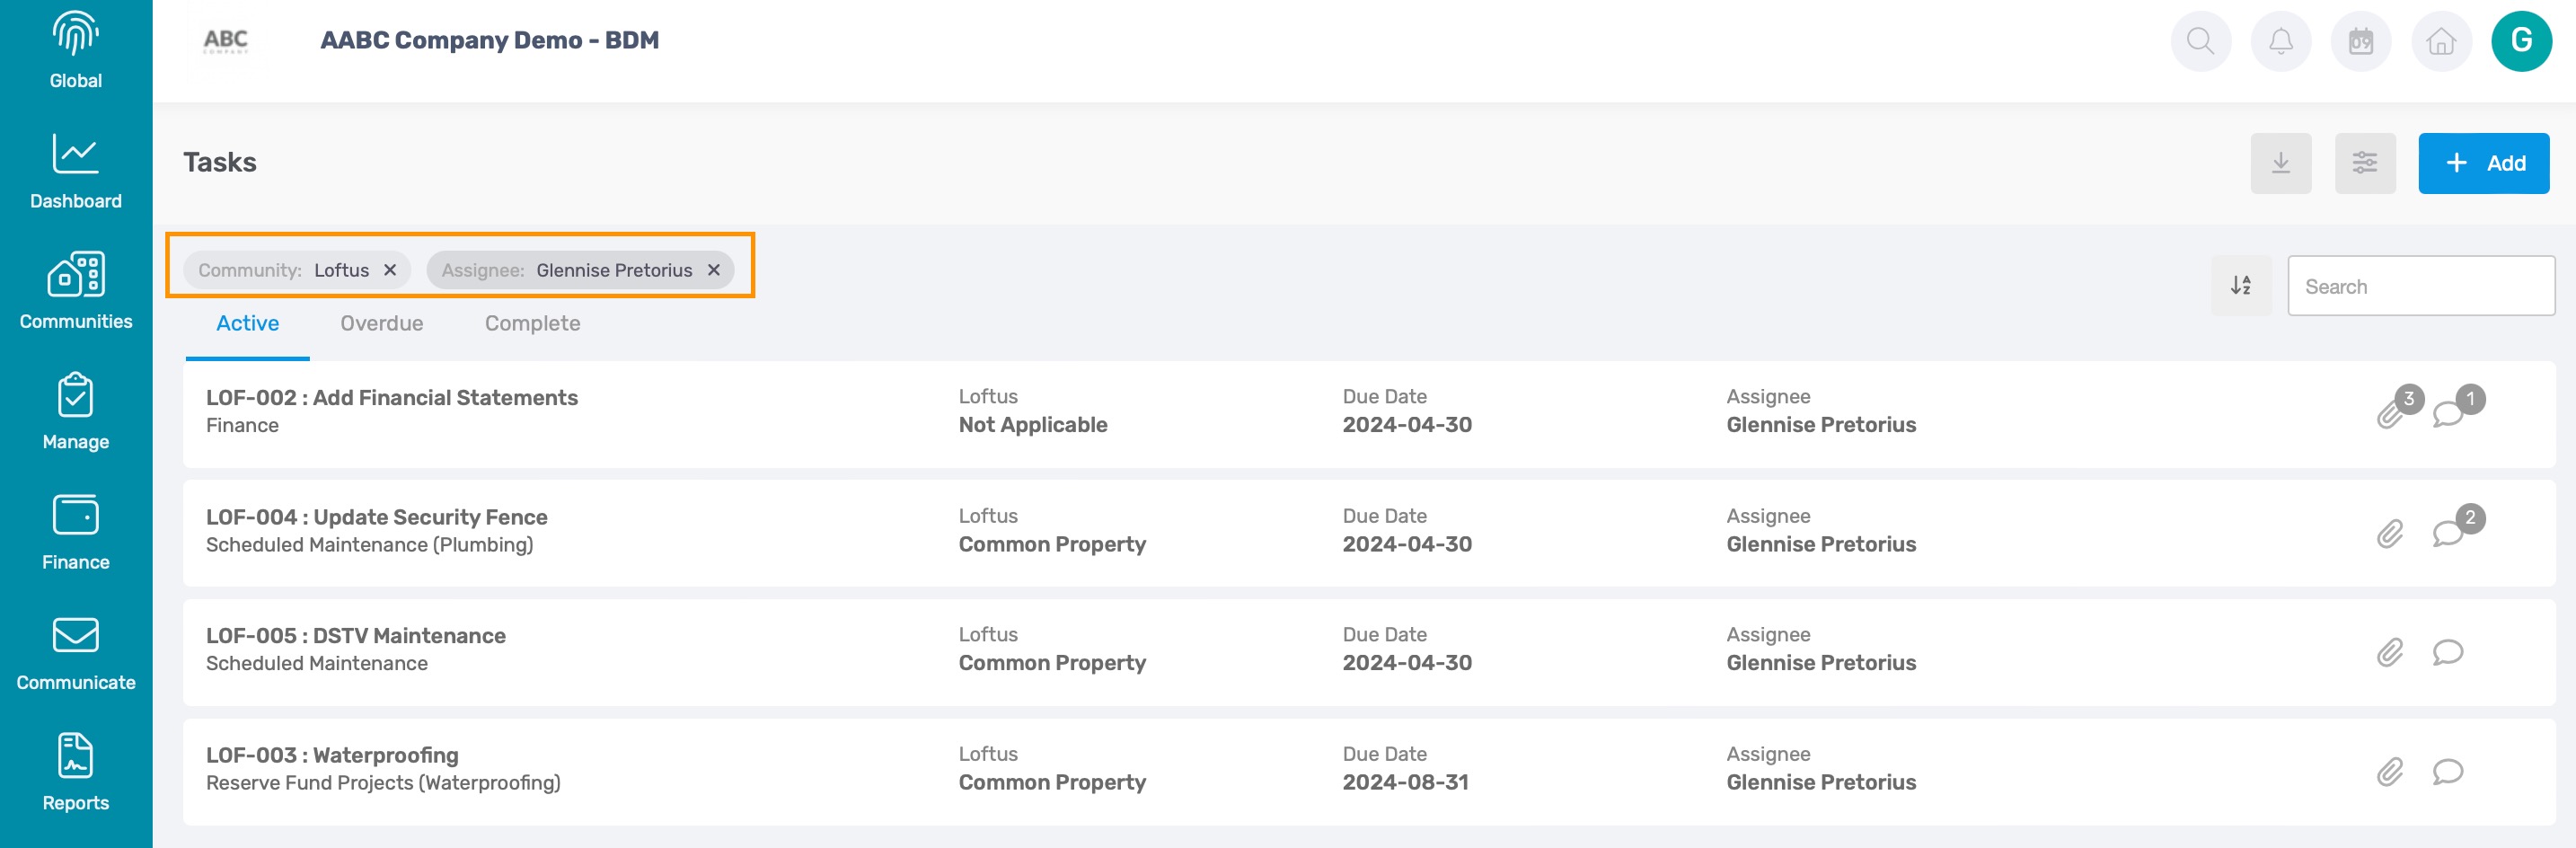
Task: Switch to the Complete tab
Action: click(x=533, y=323)
